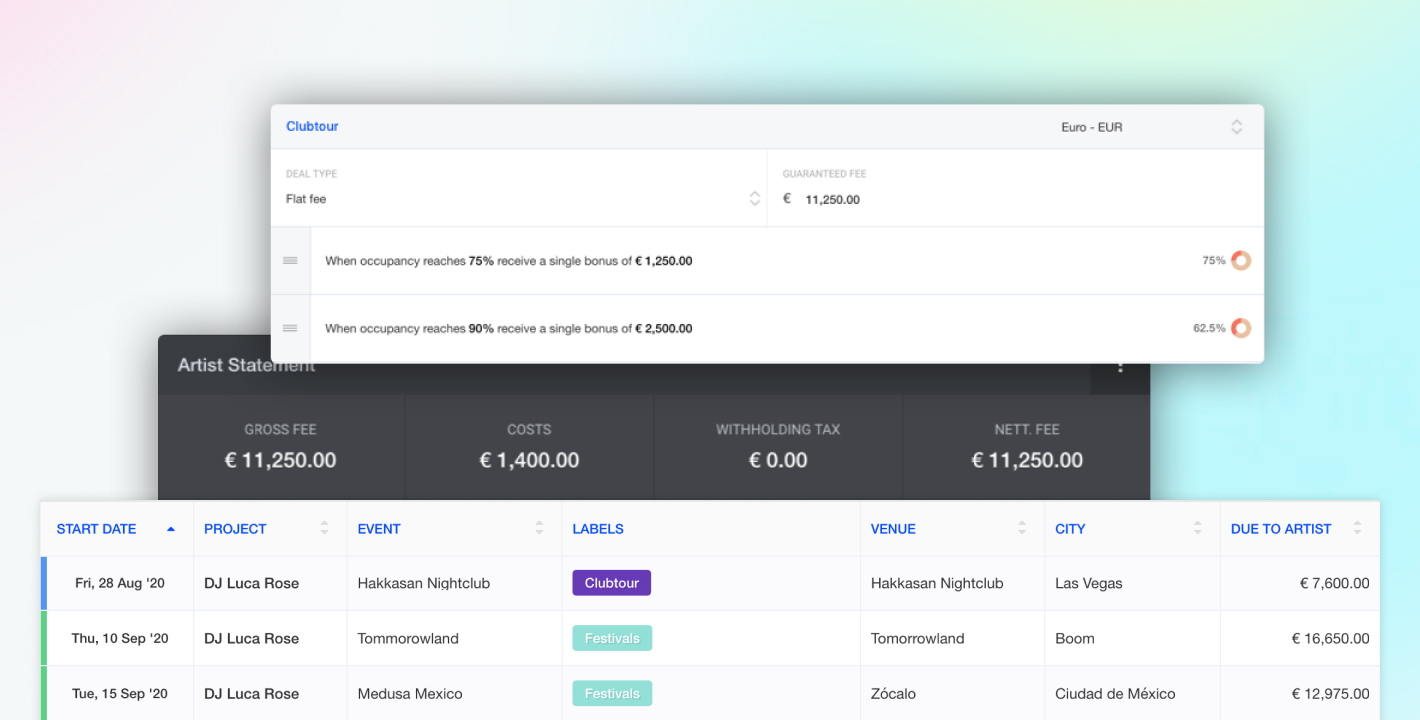Click the drag handle beside the 90% bonus rule
The height and width of the screenshot is (720, 1420).
coord(291,327)
